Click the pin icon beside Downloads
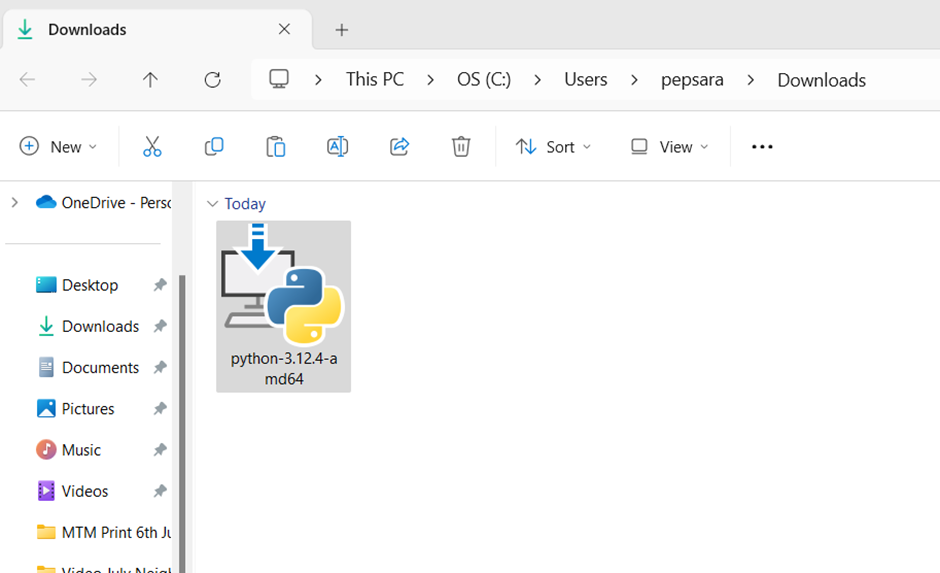Image resolution: width=940 pixels, height=573 pixels. click(x=159, y=326)
